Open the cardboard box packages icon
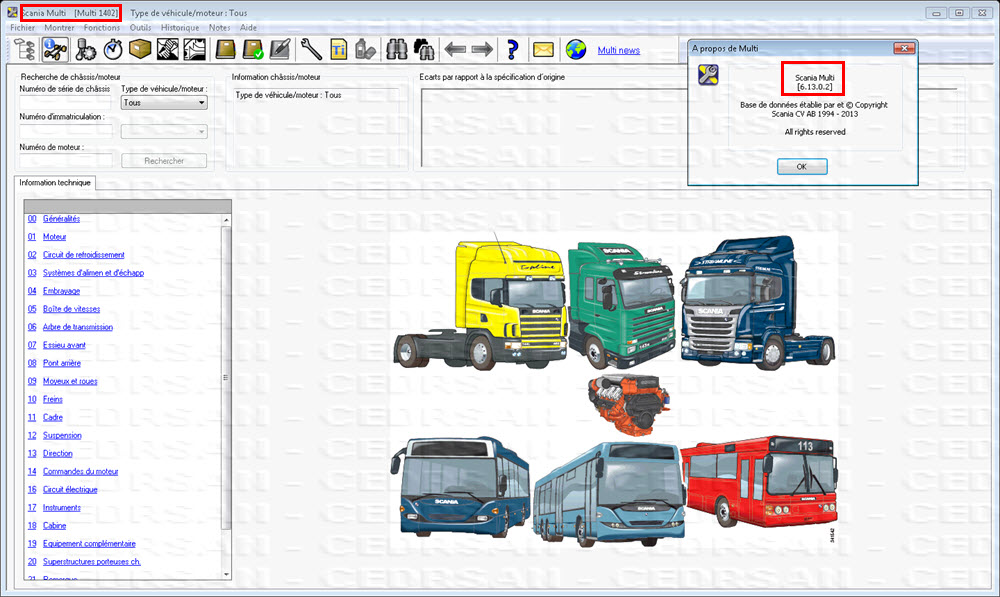The image size is (1000, 597). pyautogui.click(x=140, y=49)
